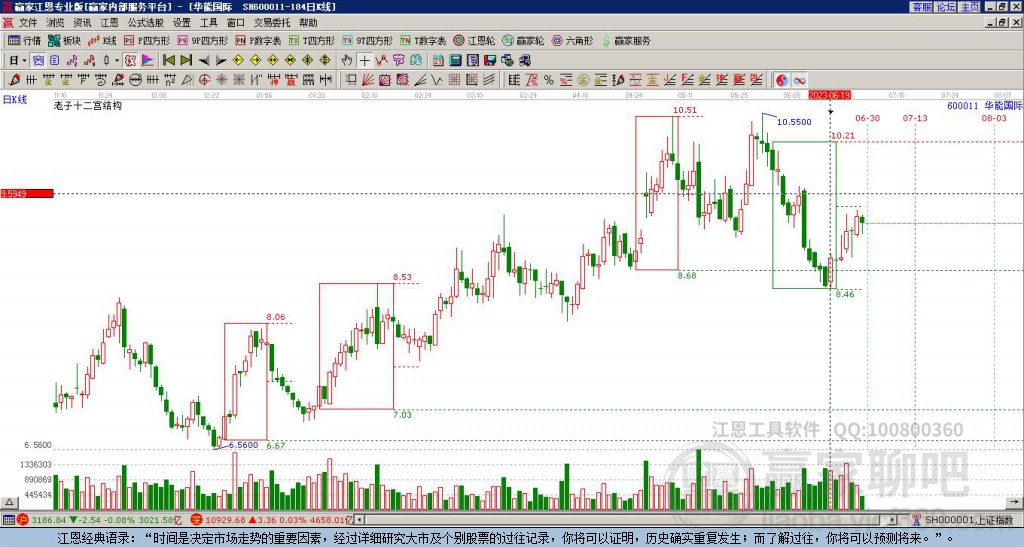This screenshot has height=548, width=1024.
Task: Open the 9T四方形 tool
Action: point(368,40)
